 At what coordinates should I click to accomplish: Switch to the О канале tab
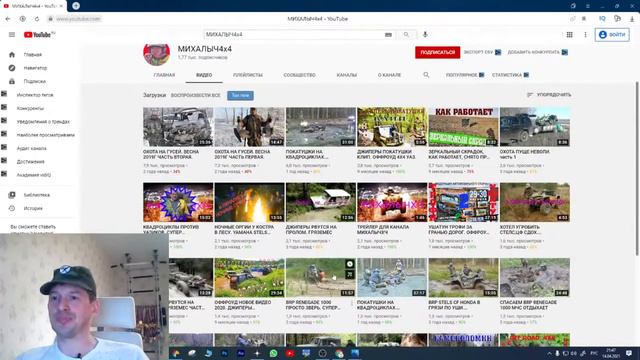(389, 75)
